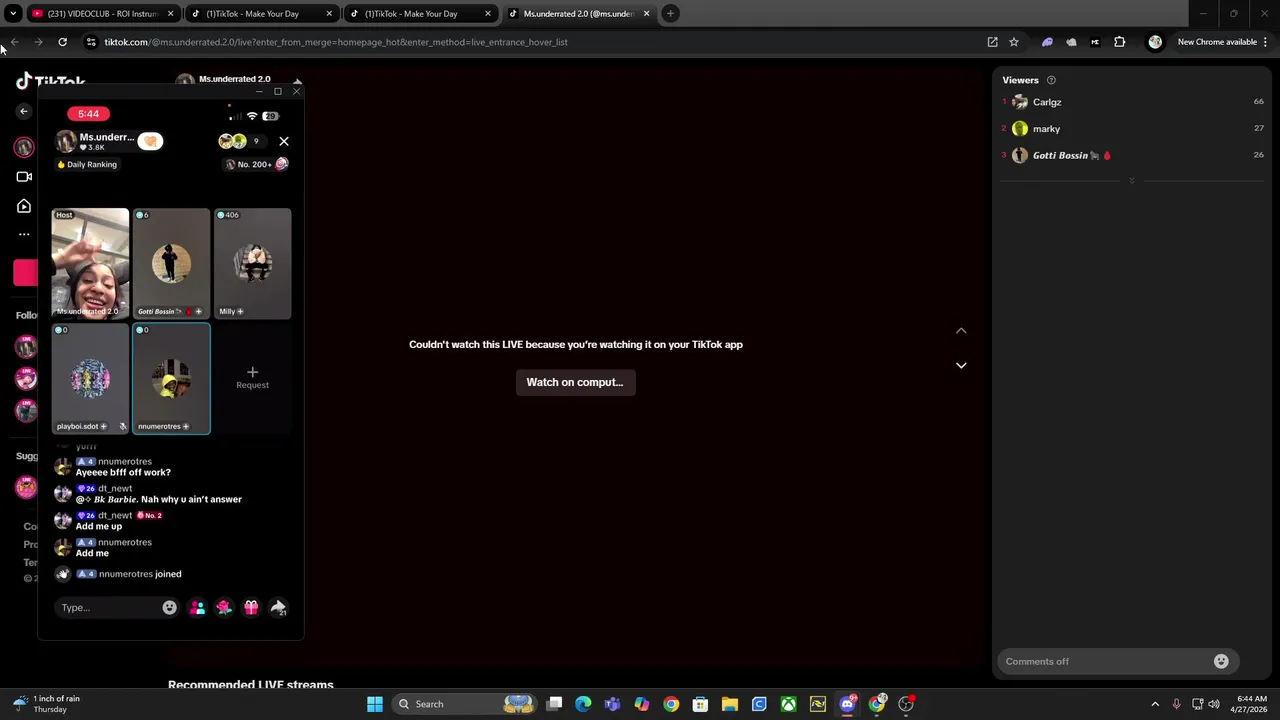Screen dimensions: 1280x720
Task: Click the purple ghost extension icon
Action: tap(1047, 42)
